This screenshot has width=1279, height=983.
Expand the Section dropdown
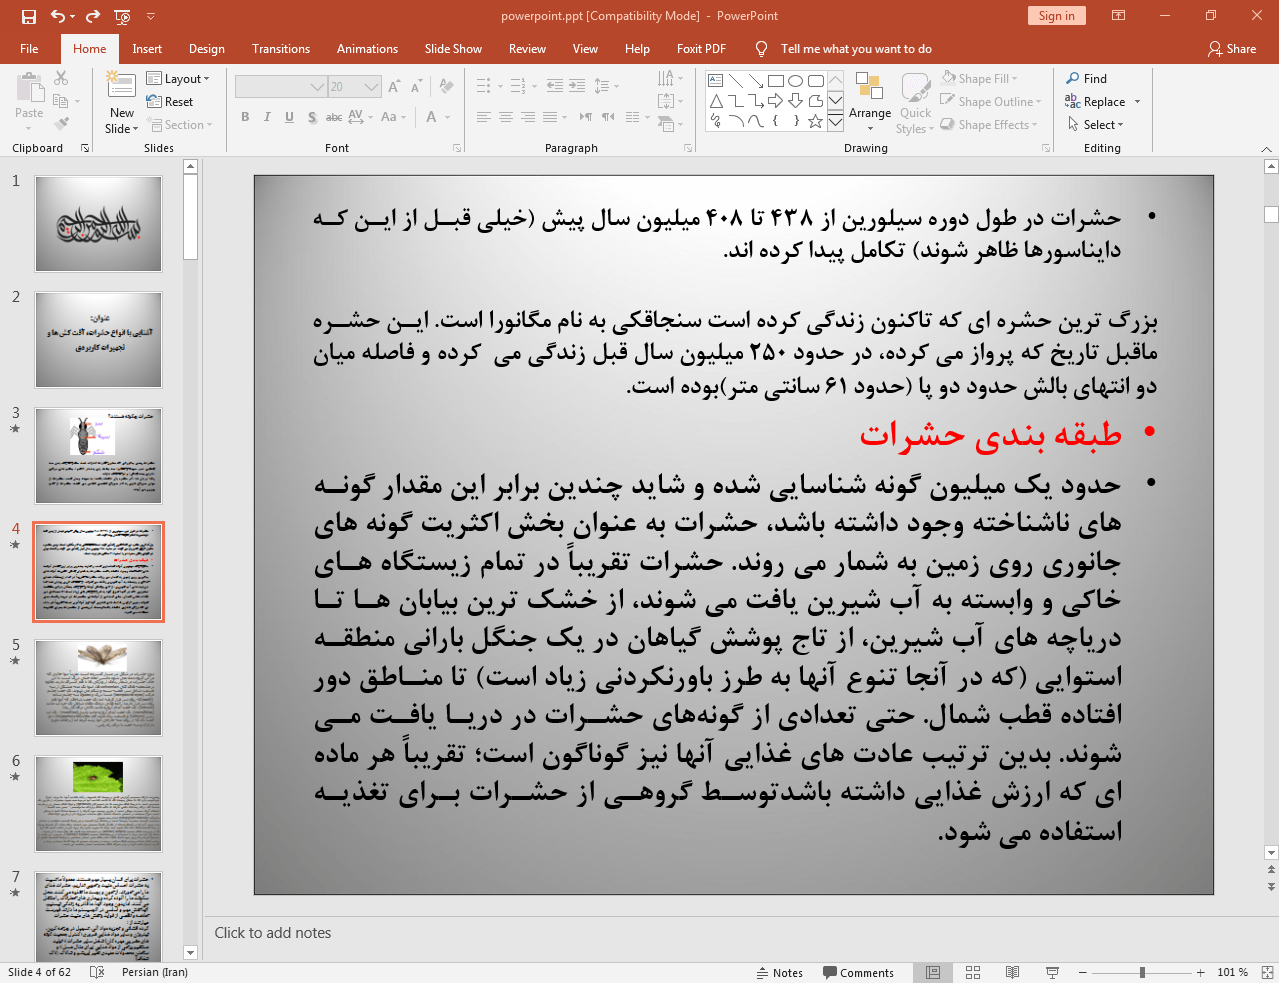point(181,125)
